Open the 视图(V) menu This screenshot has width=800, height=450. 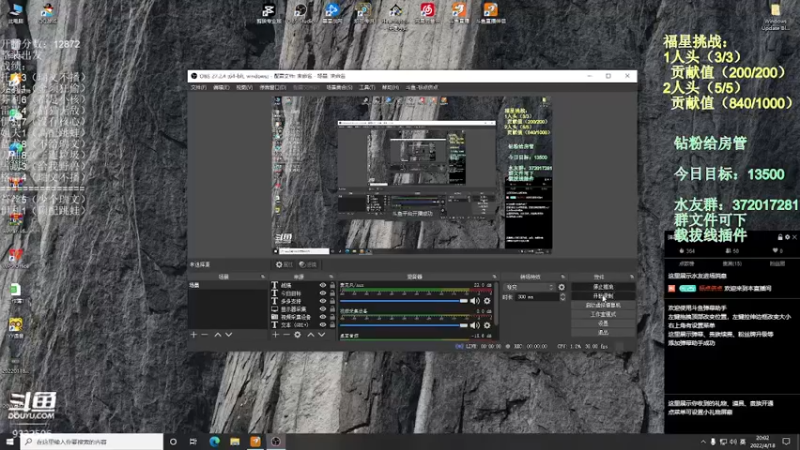244,87
